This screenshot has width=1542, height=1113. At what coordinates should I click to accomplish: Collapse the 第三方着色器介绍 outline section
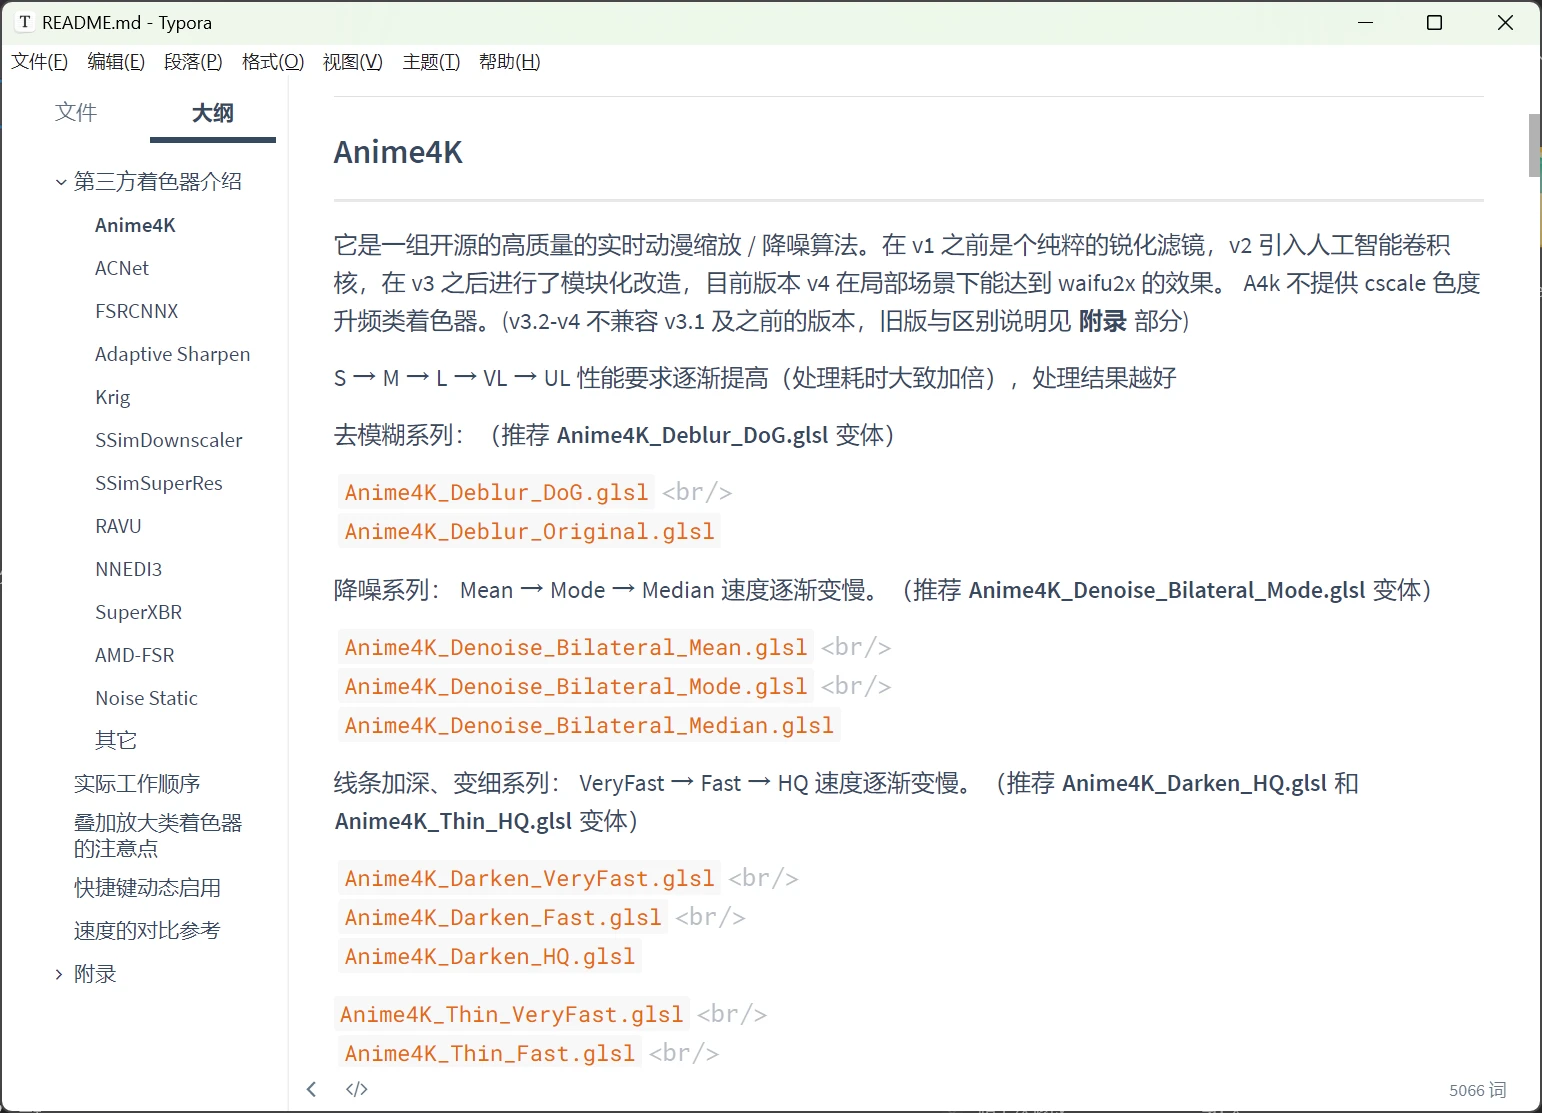pyautogui.click(x=61, y=182)
